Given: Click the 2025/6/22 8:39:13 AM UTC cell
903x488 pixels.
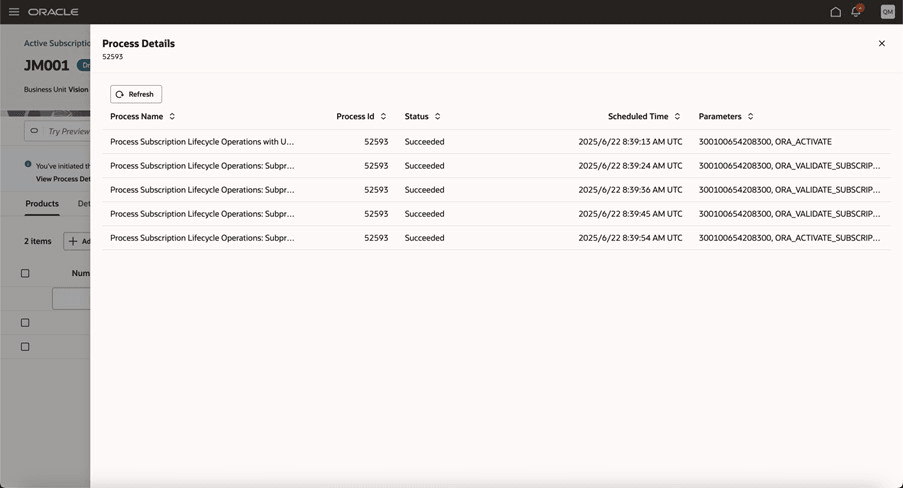Looking at the screenshot, I should pyautogui.click(x=630, y=142).
